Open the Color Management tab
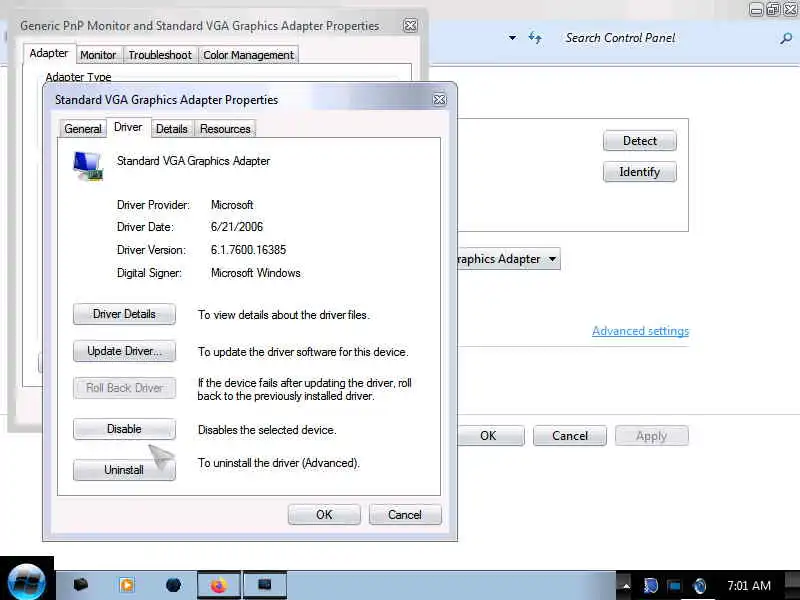Screen dimensions: 800x600 coord(248,55)
